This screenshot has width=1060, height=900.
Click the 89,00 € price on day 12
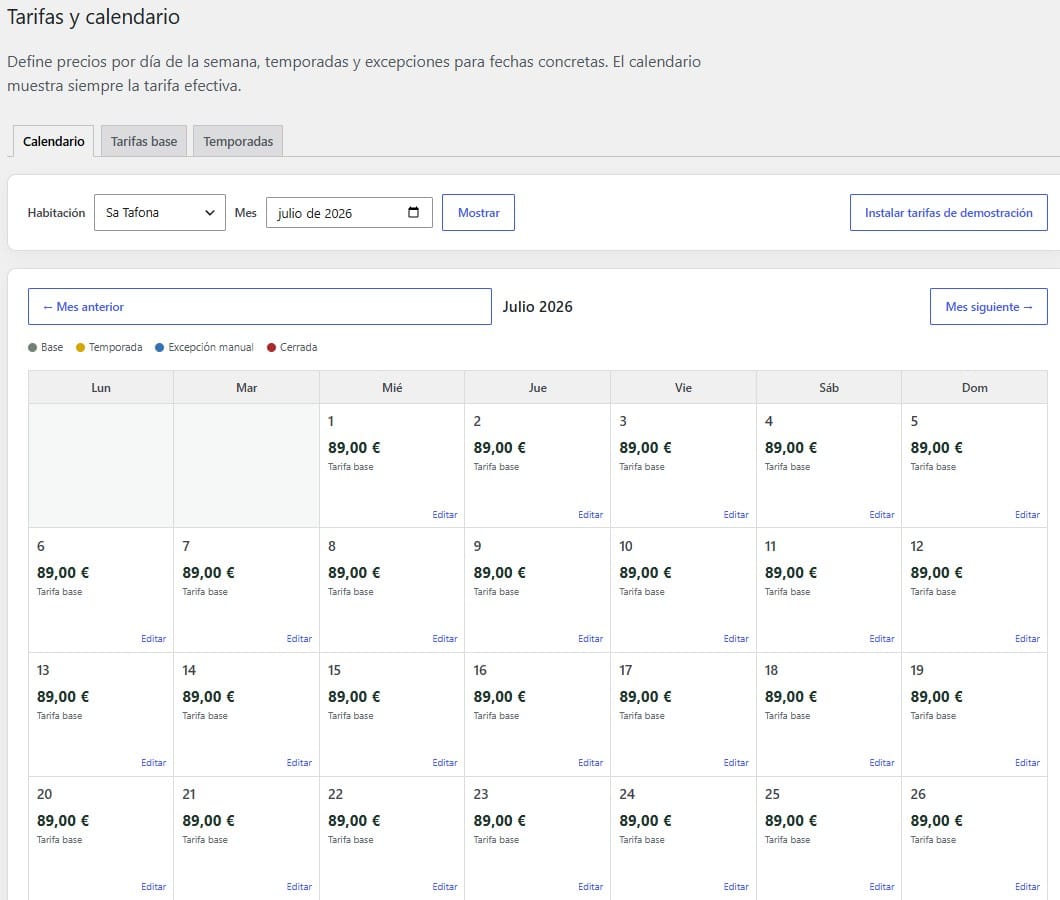(937, 573)
